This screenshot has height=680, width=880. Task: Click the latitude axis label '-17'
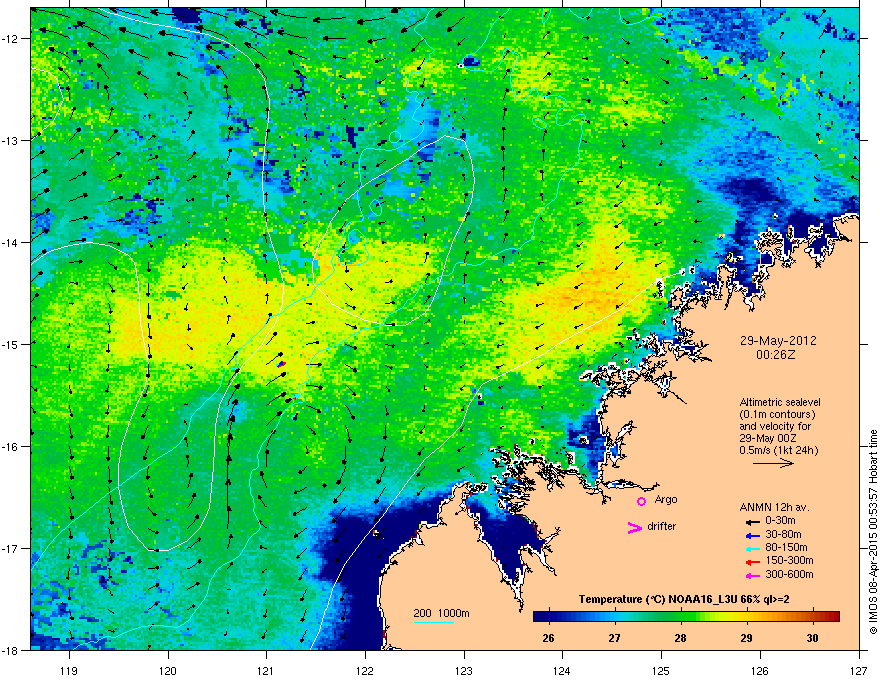click(10, 548)
